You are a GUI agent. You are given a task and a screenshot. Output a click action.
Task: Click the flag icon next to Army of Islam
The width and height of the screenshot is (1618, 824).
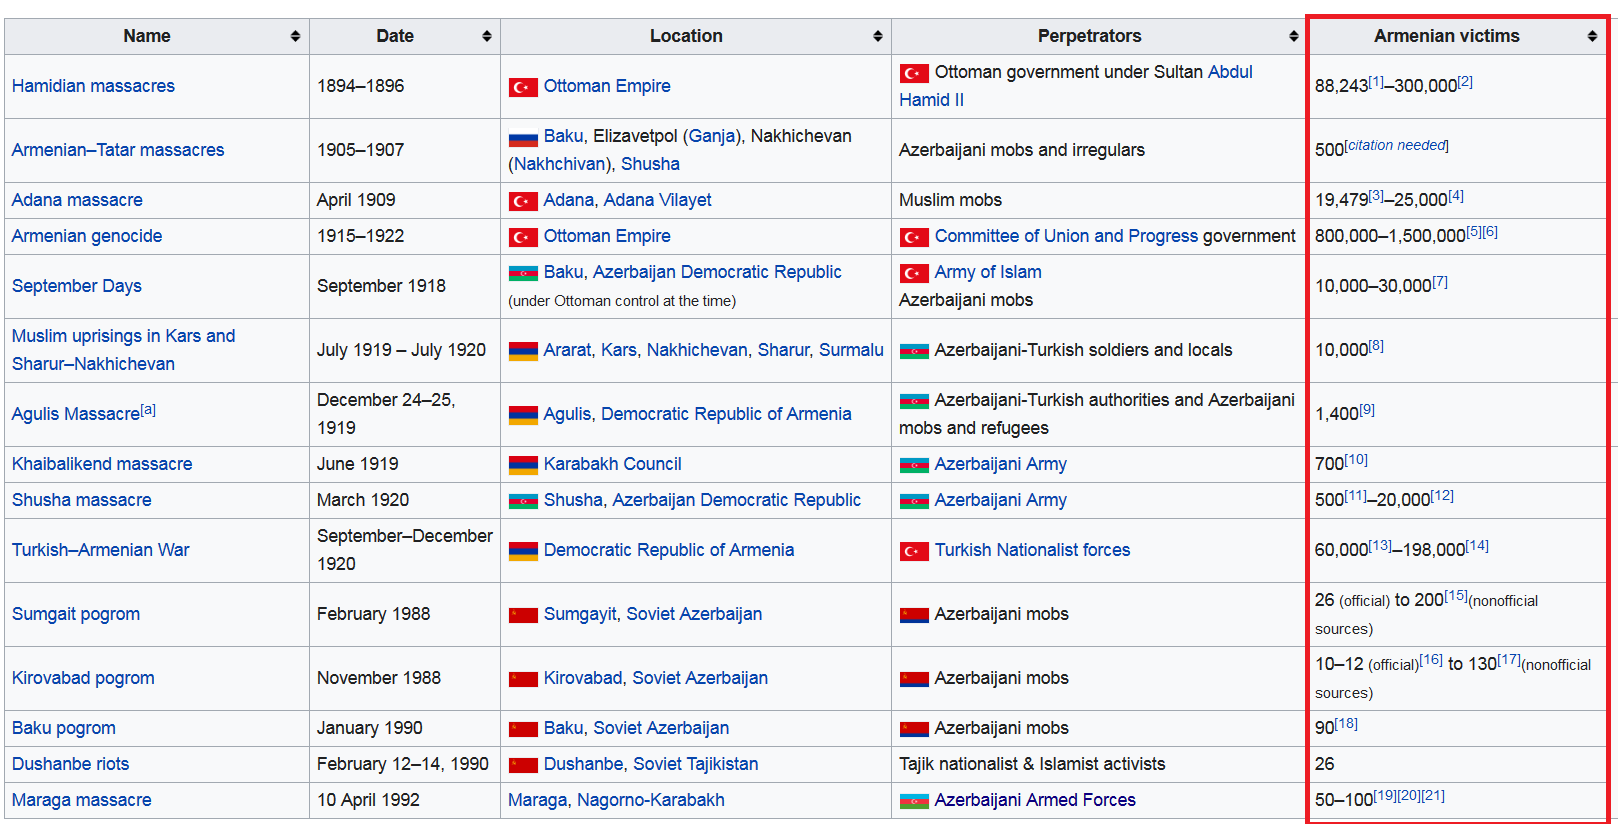[x=914, y=273]
